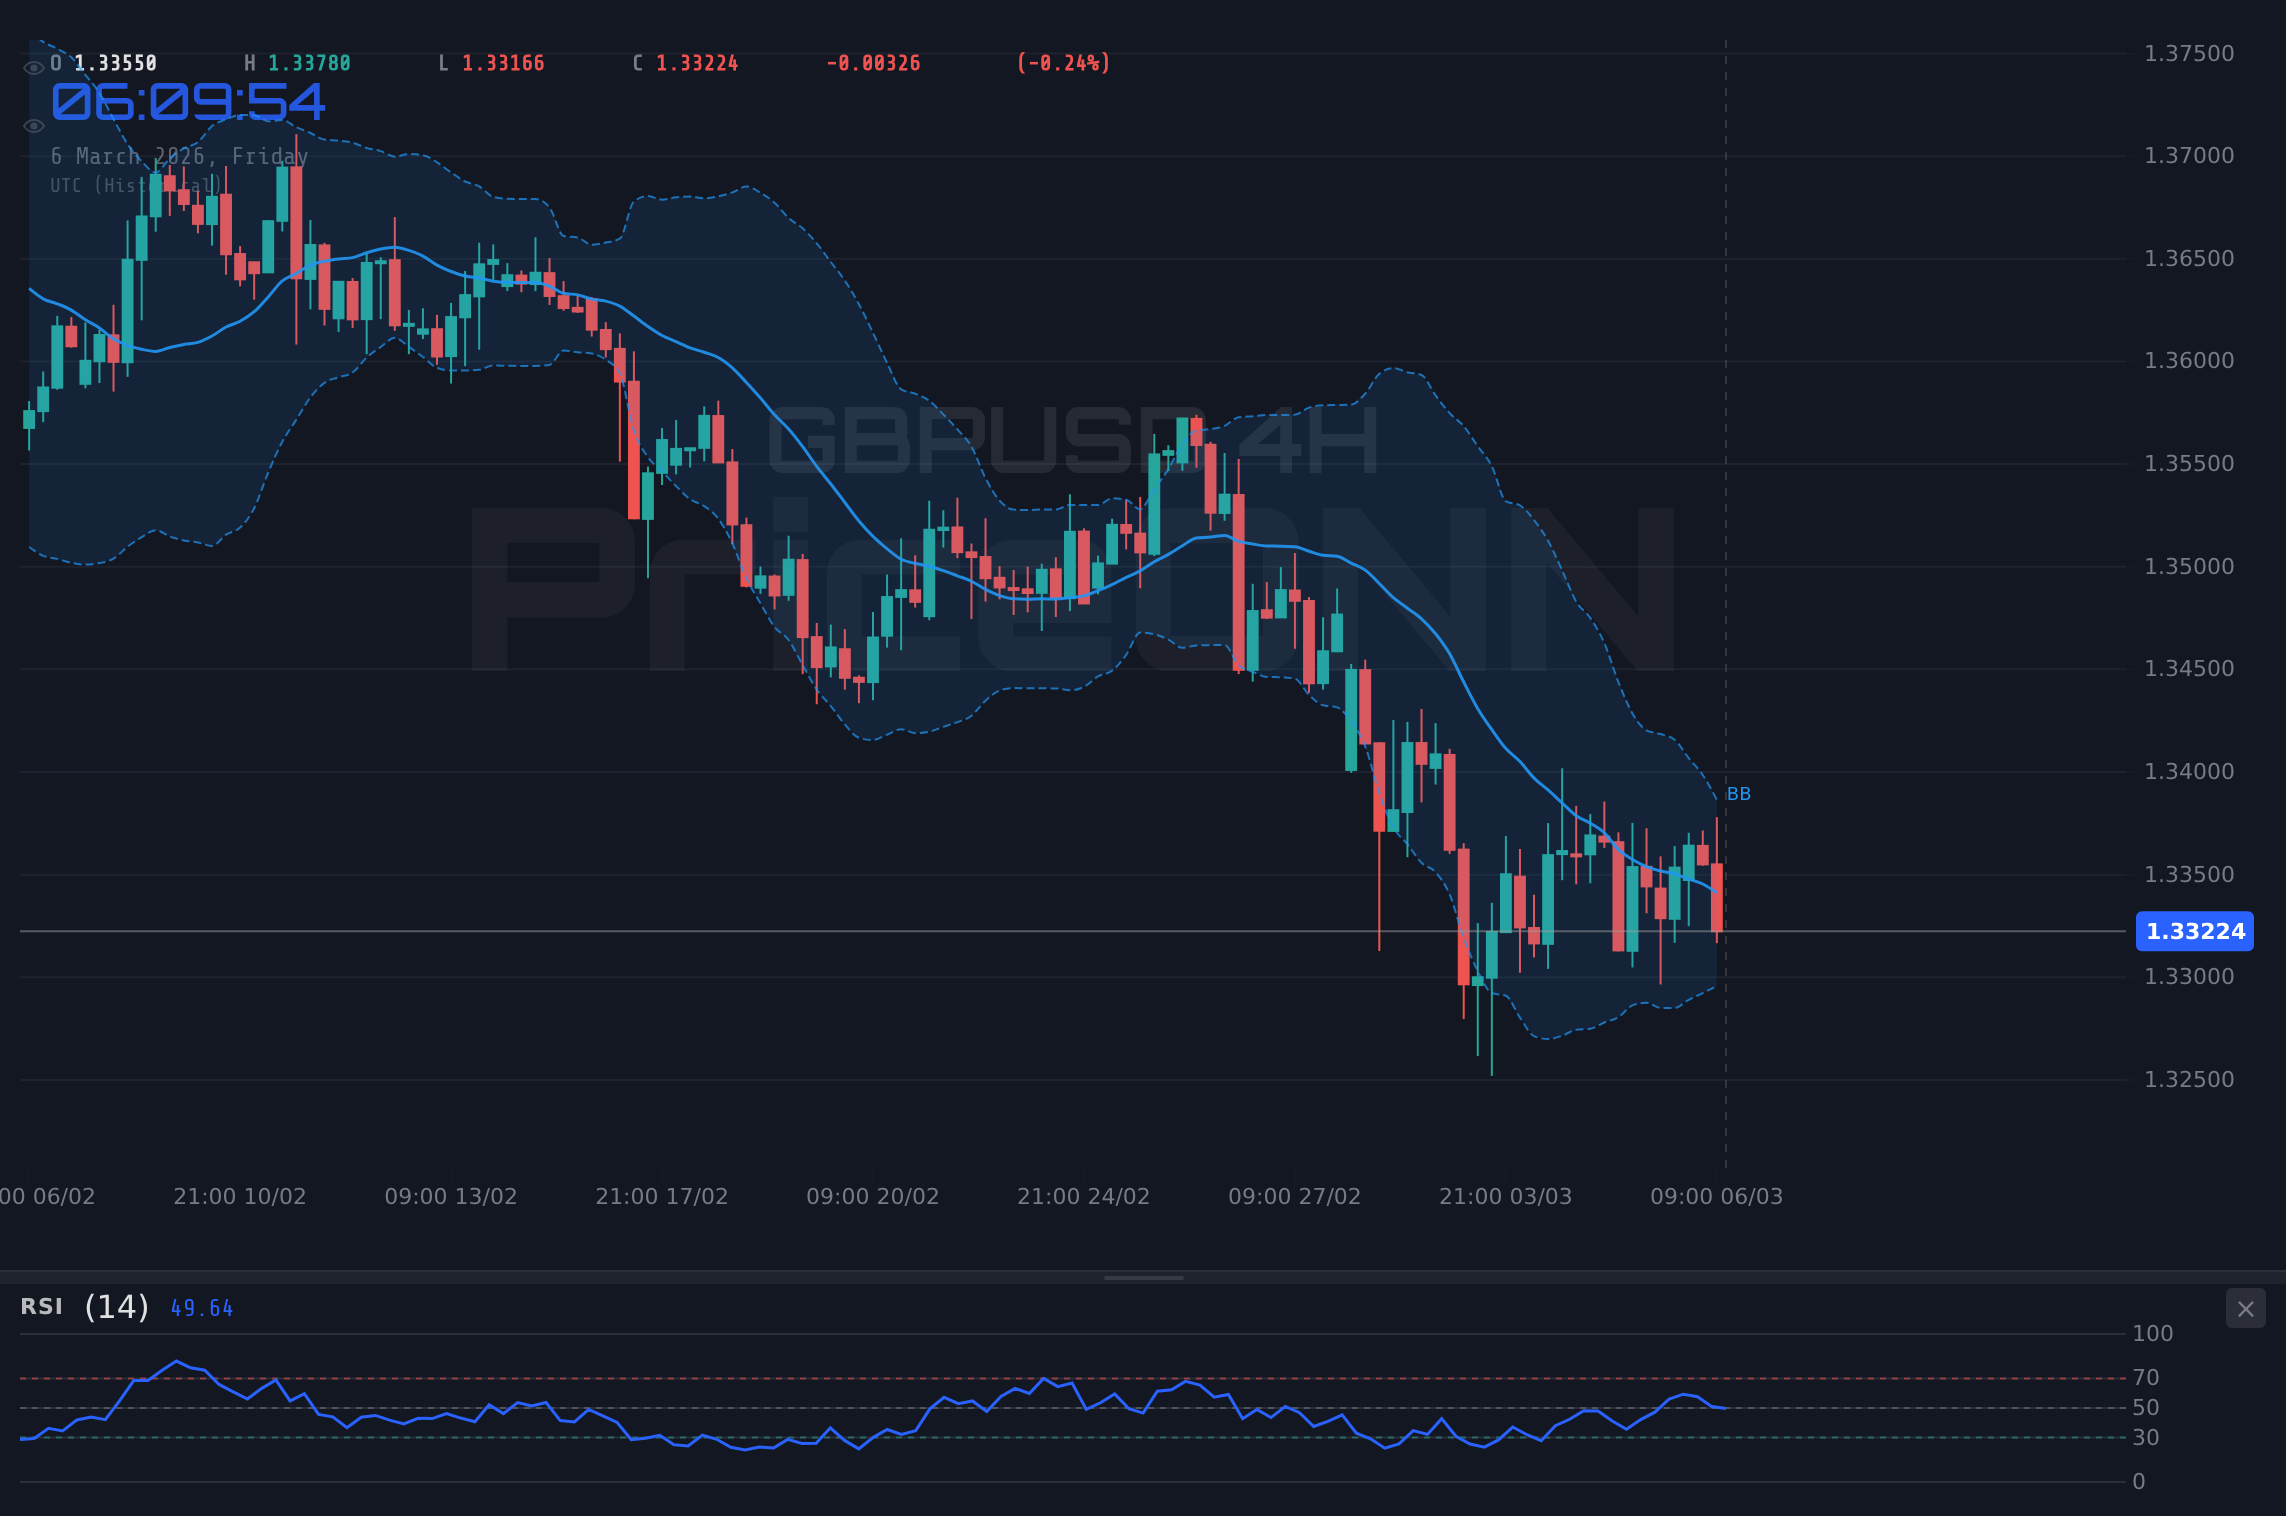Image resolution: width=2286 pixels, height=1516 pixels.
Task: Click the RSI scale label 50
Action: click(x=2146, y=1408)
